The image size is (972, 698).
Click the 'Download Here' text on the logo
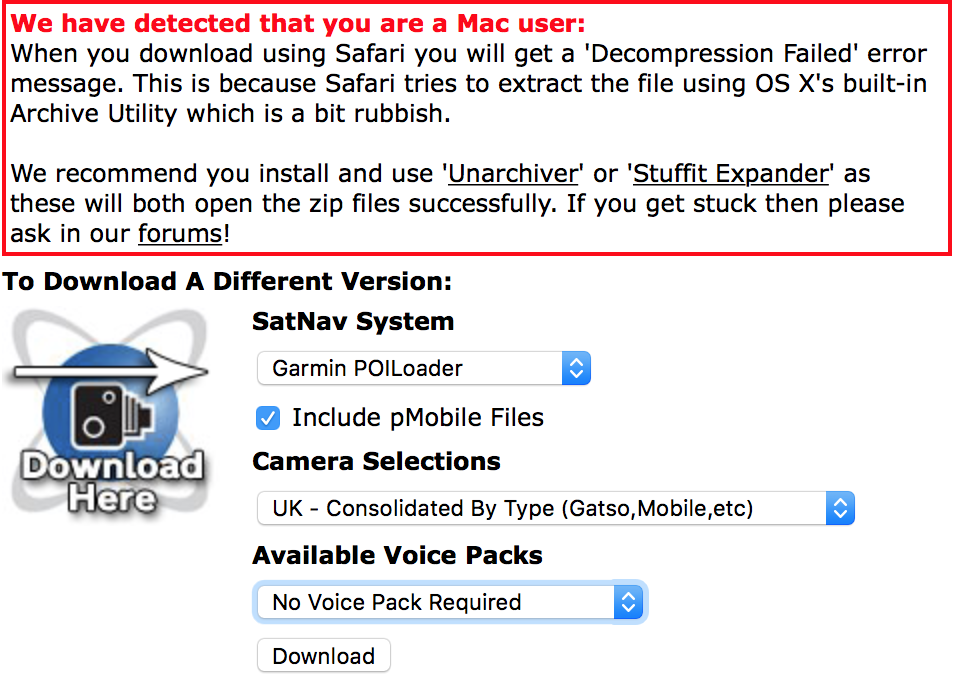pos(111,482)
